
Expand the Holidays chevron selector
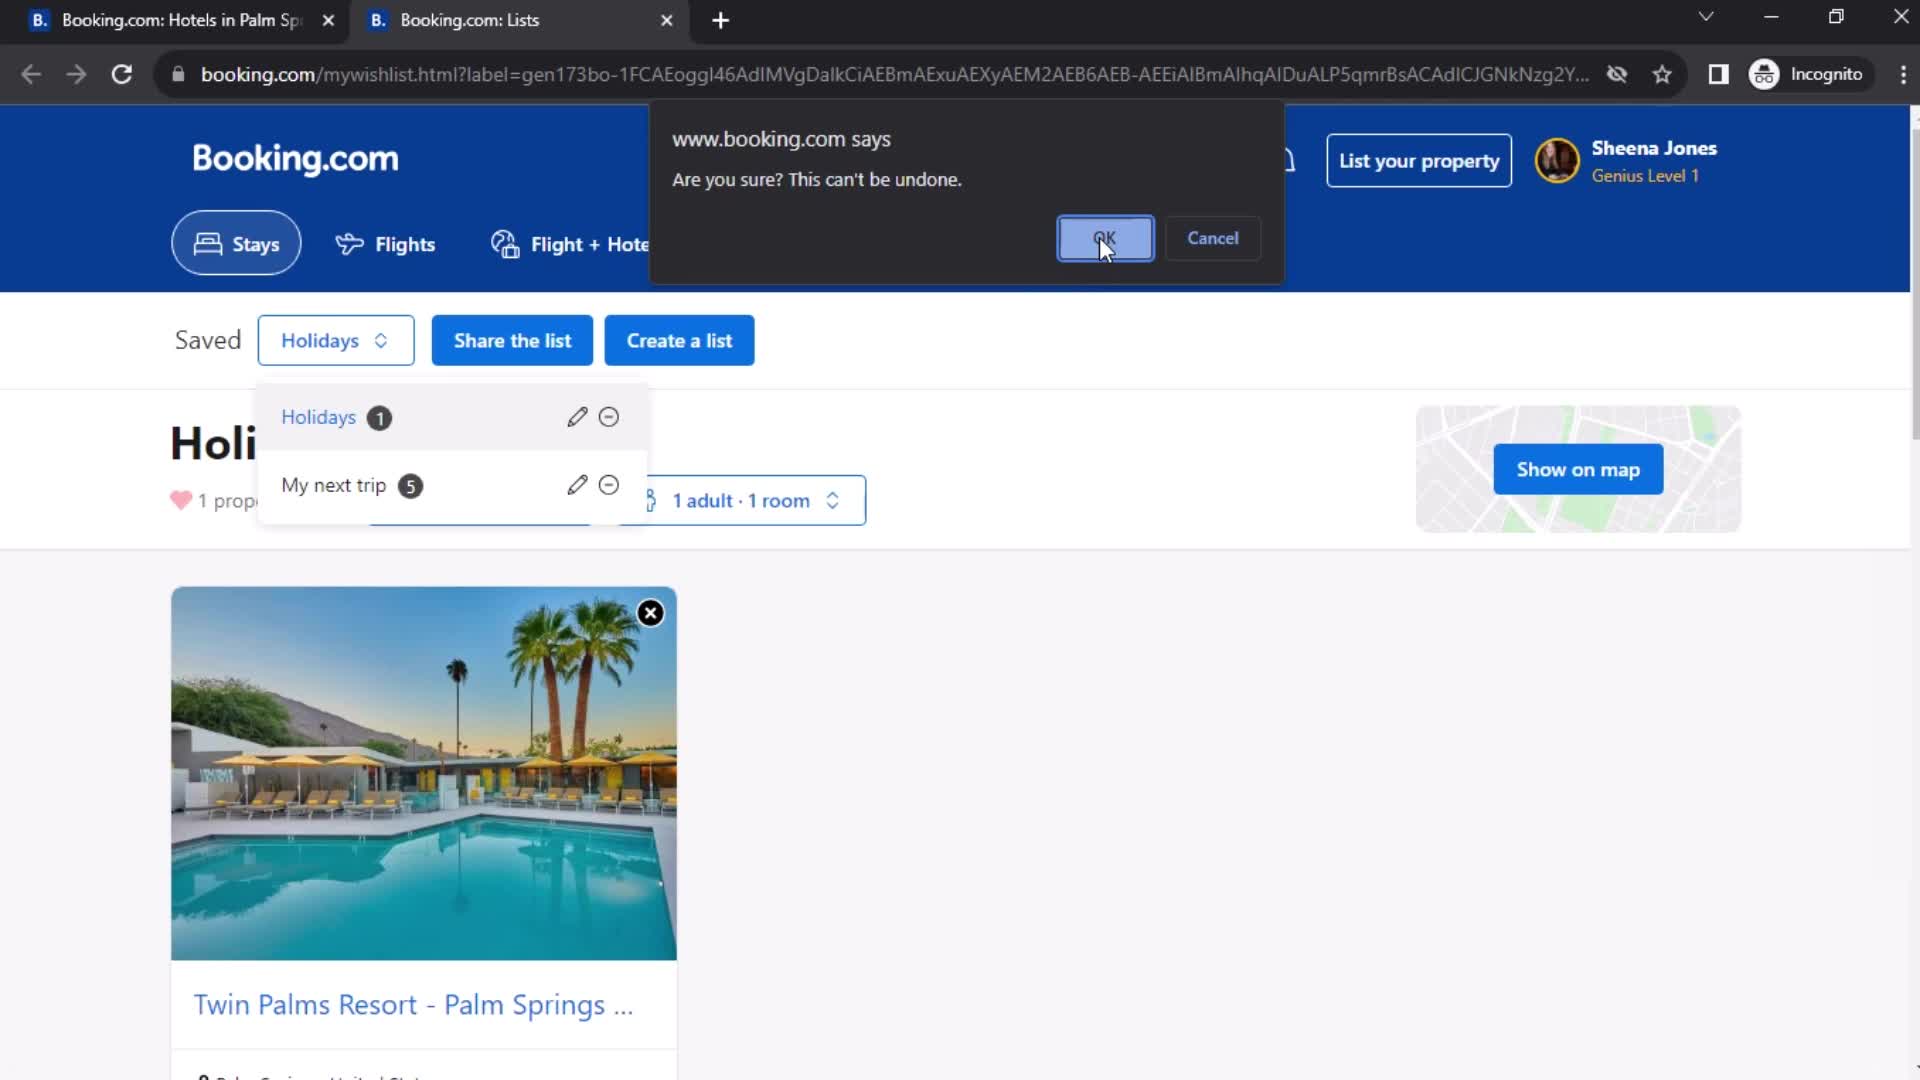point(336,340)
